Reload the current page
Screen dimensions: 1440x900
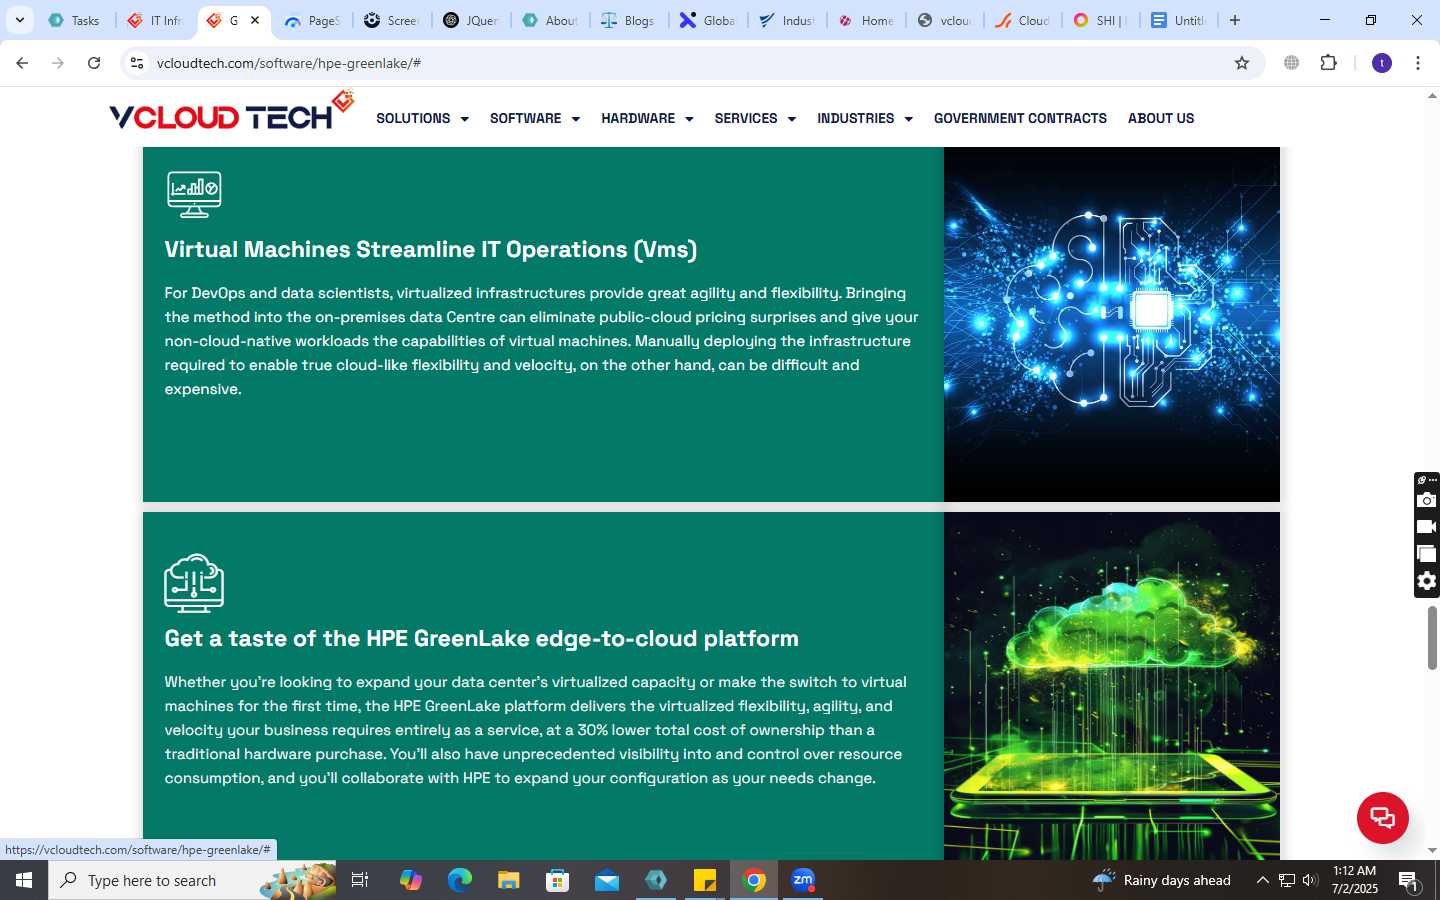tap(94, 63)
